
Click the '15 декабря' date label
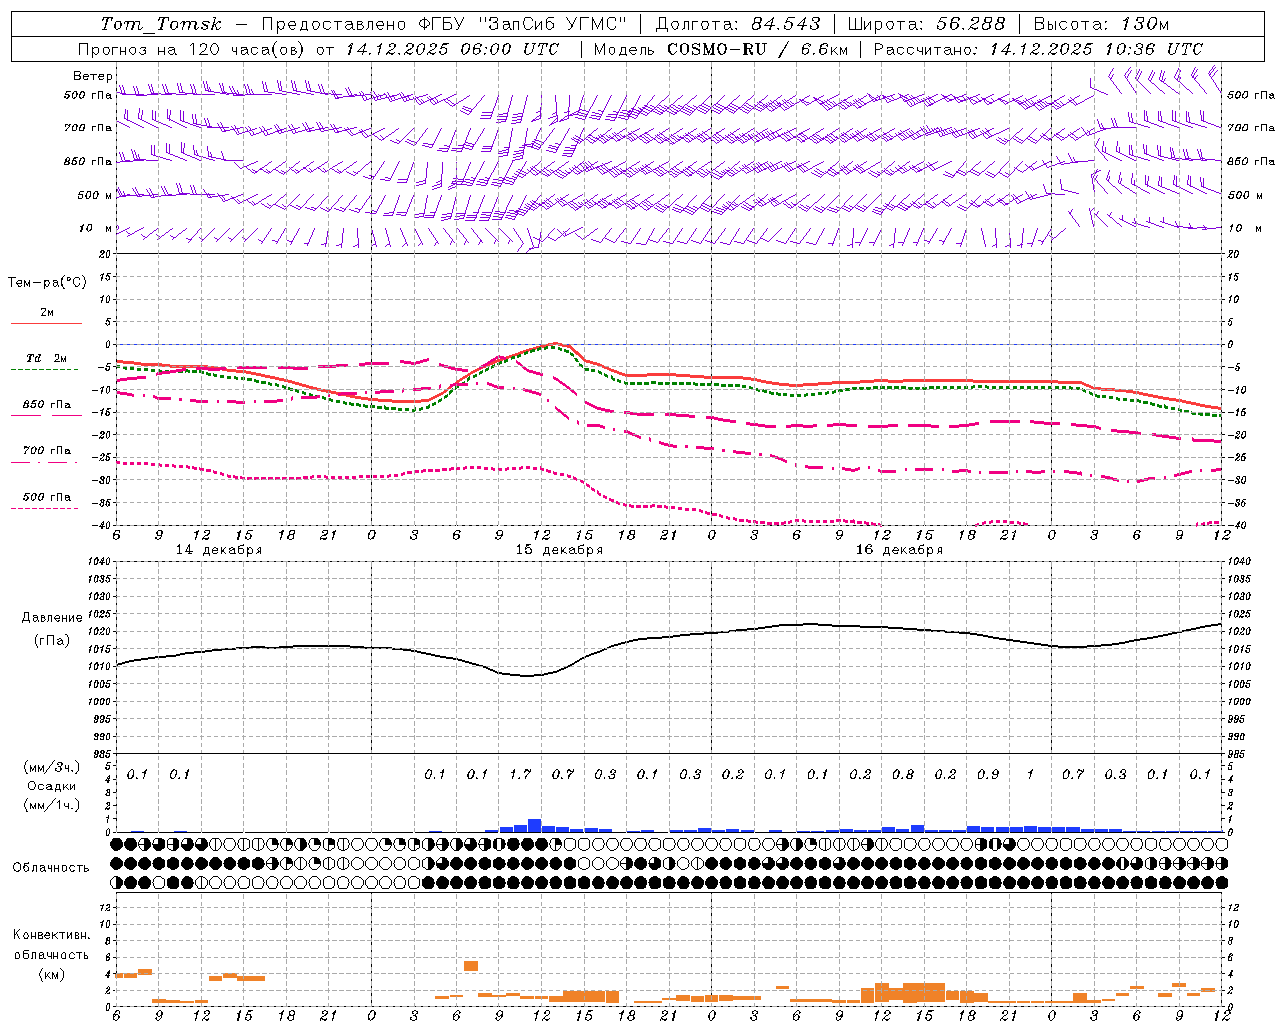coord(559,550)
